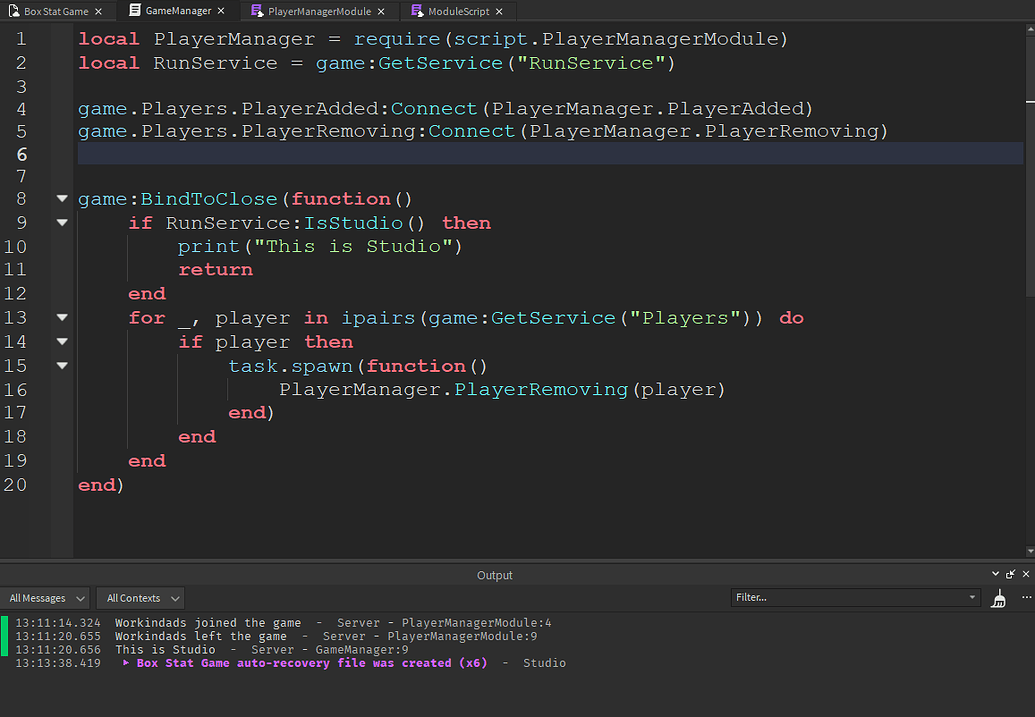Collapse the if player block on line 14
Screen dimensions: 1035x717
tap(62, 341)
